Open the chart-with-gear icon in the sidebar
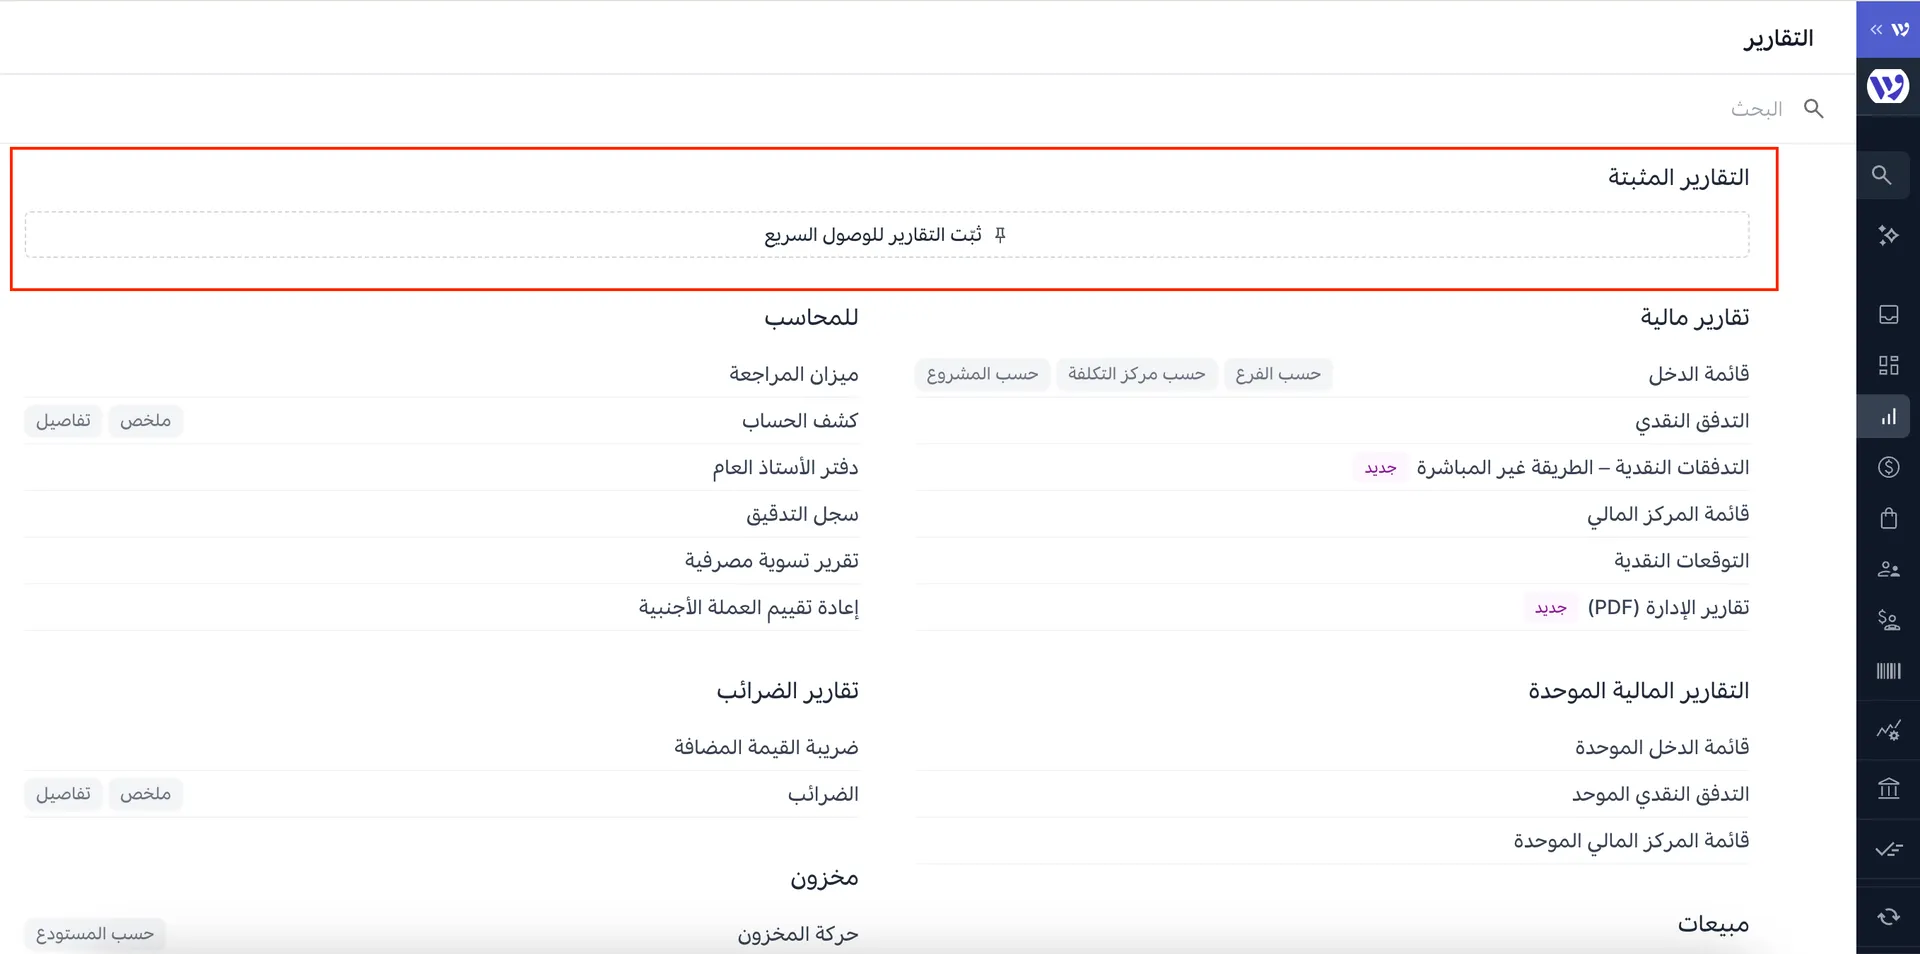Screen dimensions: 1920x954 [x=1888, y=731]
